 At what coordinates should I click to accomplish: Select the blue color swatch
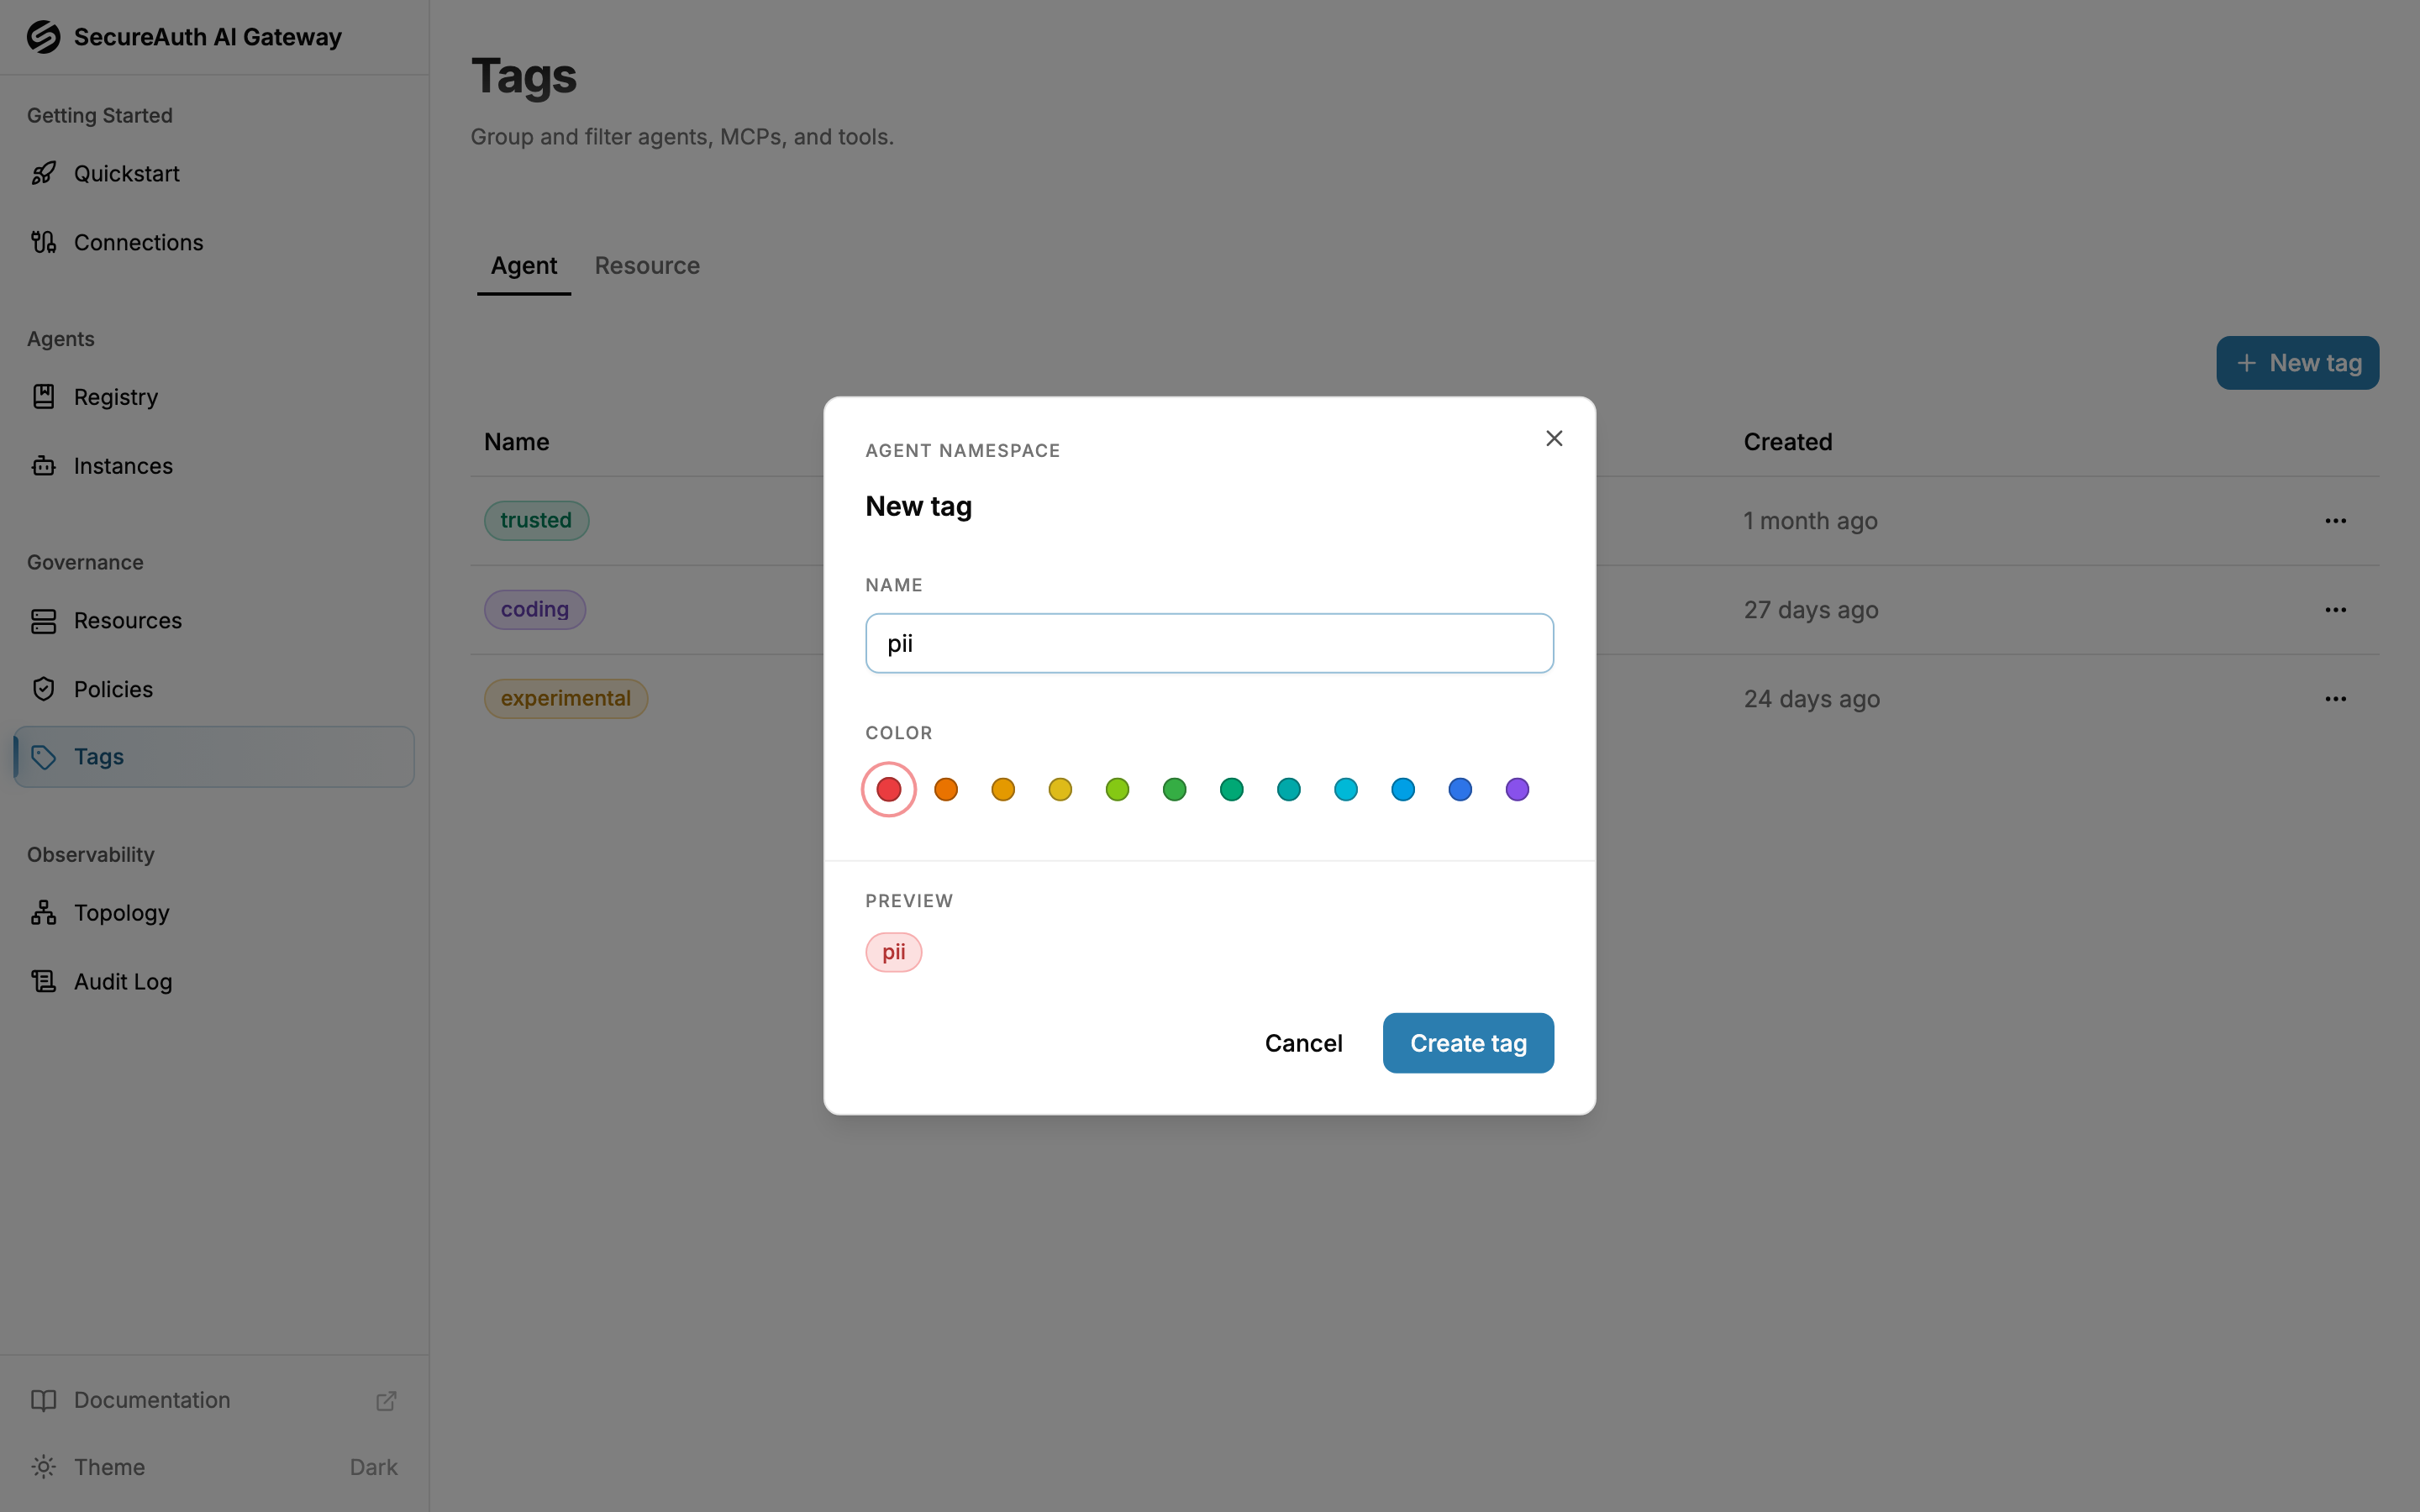click(1460, 790)
